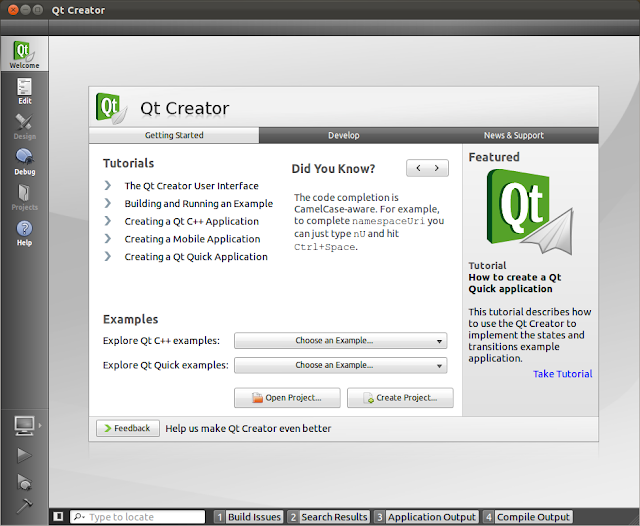Open the Projects mode
Viewport: 640px width, 526px height.
click(x=24, y=198)
